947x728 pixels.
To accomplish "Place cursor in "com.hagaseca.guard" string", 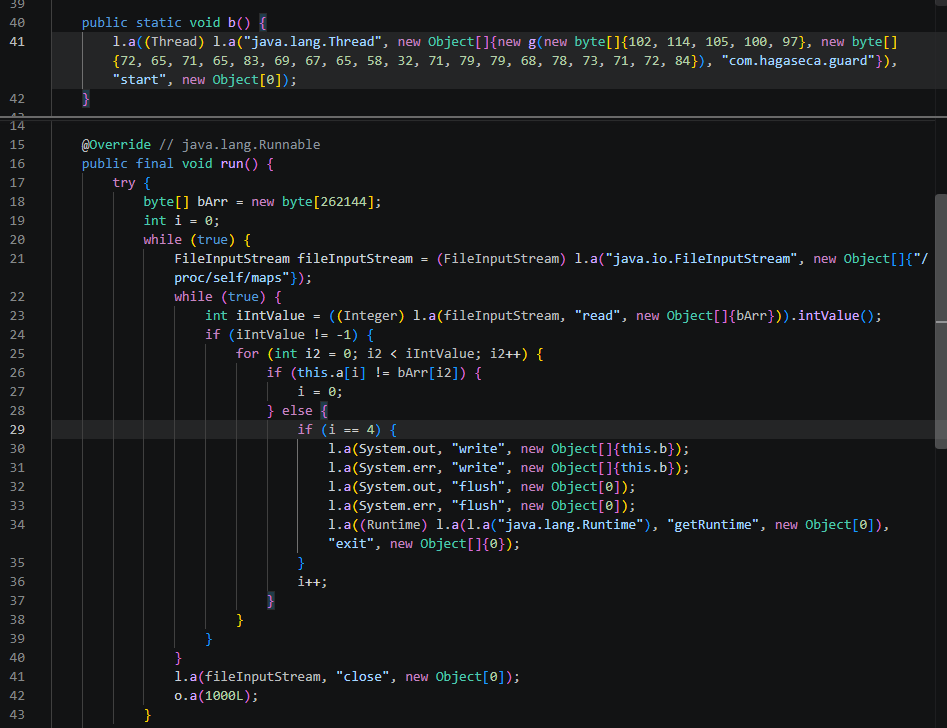I will (798, 60).
